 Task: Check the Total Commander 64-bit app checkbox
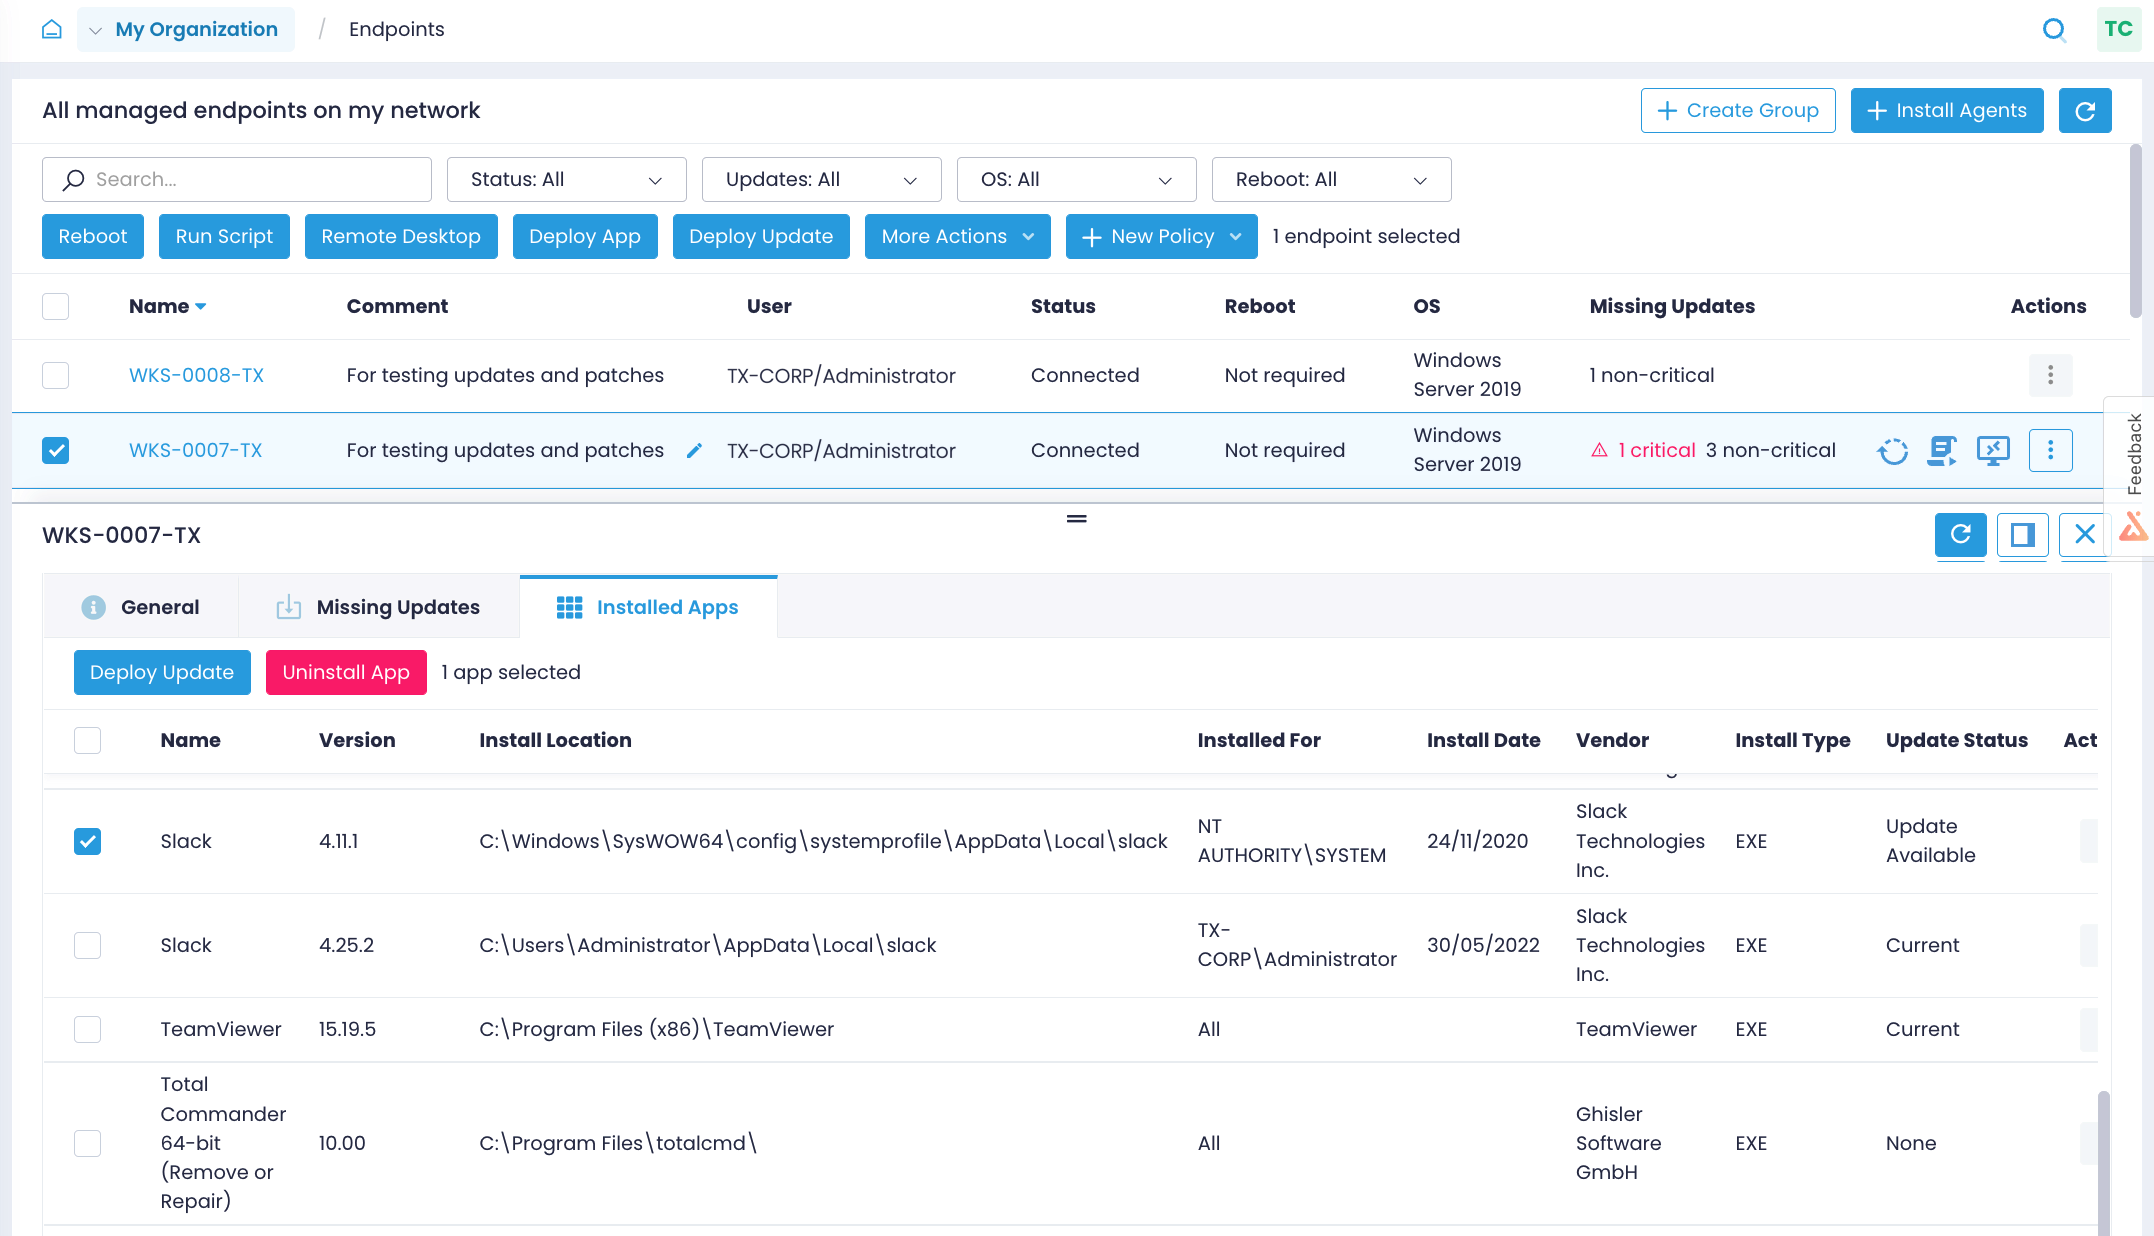coord(88,1143)
